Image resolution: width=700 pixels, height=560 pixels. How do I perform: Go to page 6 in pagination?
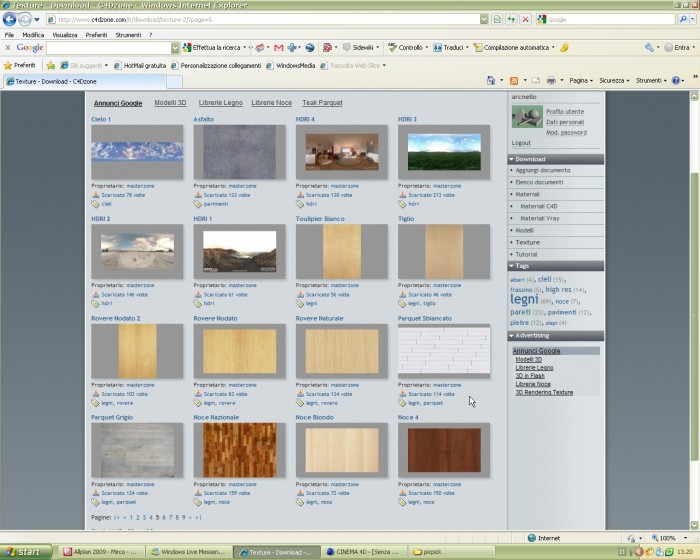point(164,517)
